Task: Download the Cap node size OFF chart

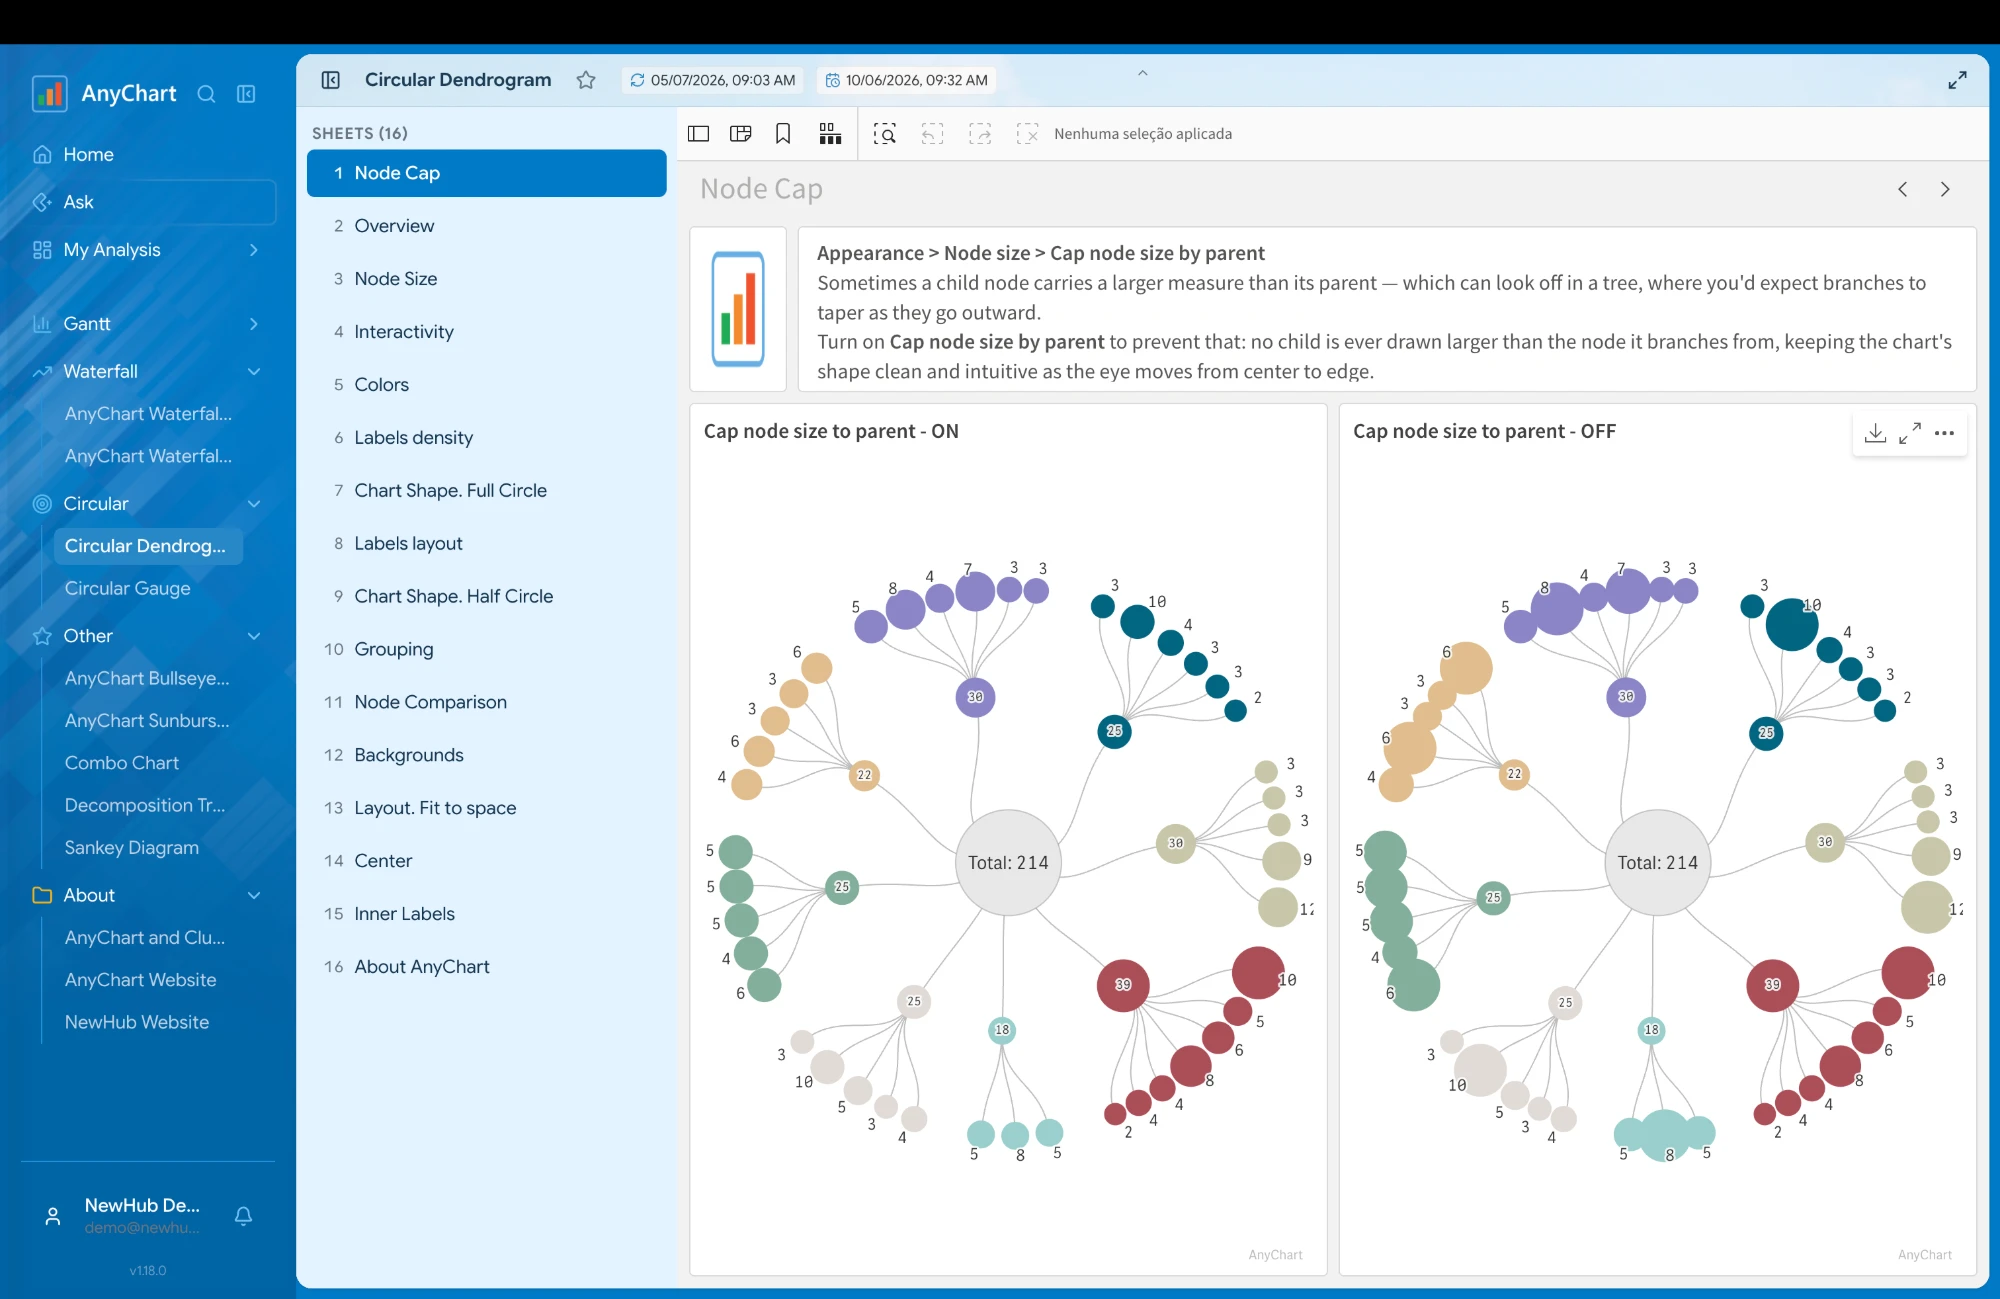Action: 1876,433
